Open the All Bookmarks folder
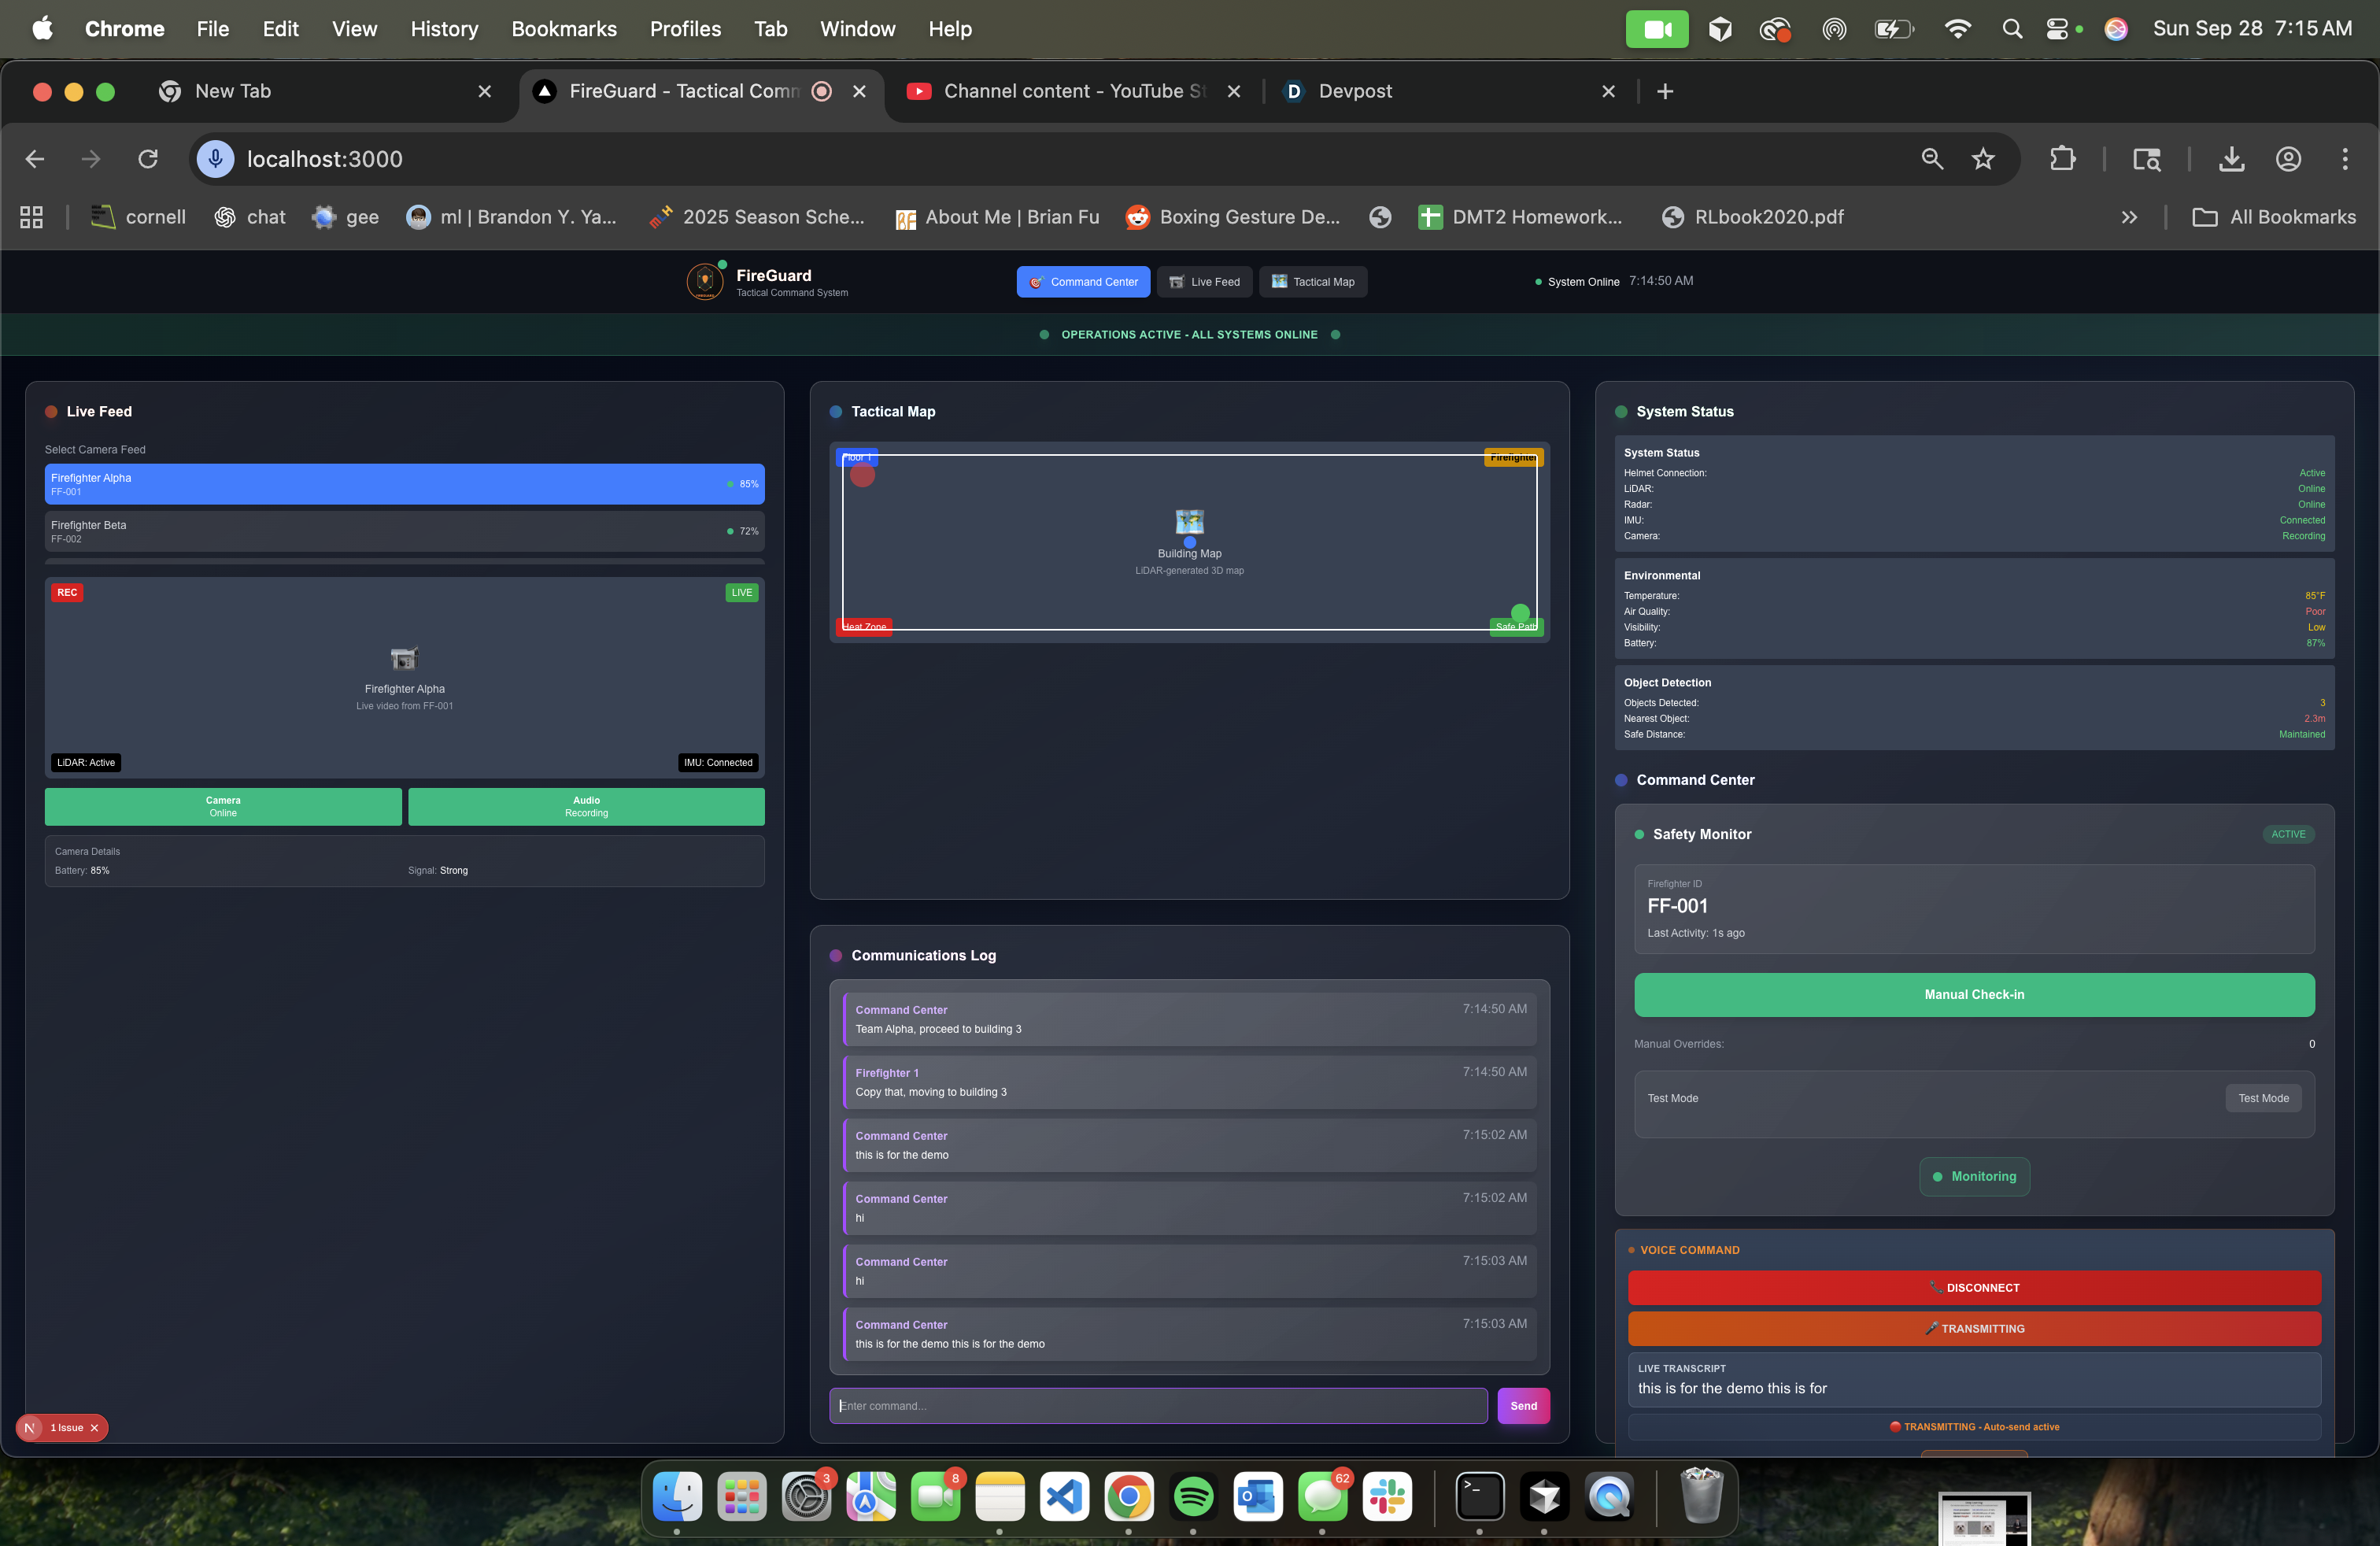The height and width of the screenshot is (1546, 2380). 2274,217
